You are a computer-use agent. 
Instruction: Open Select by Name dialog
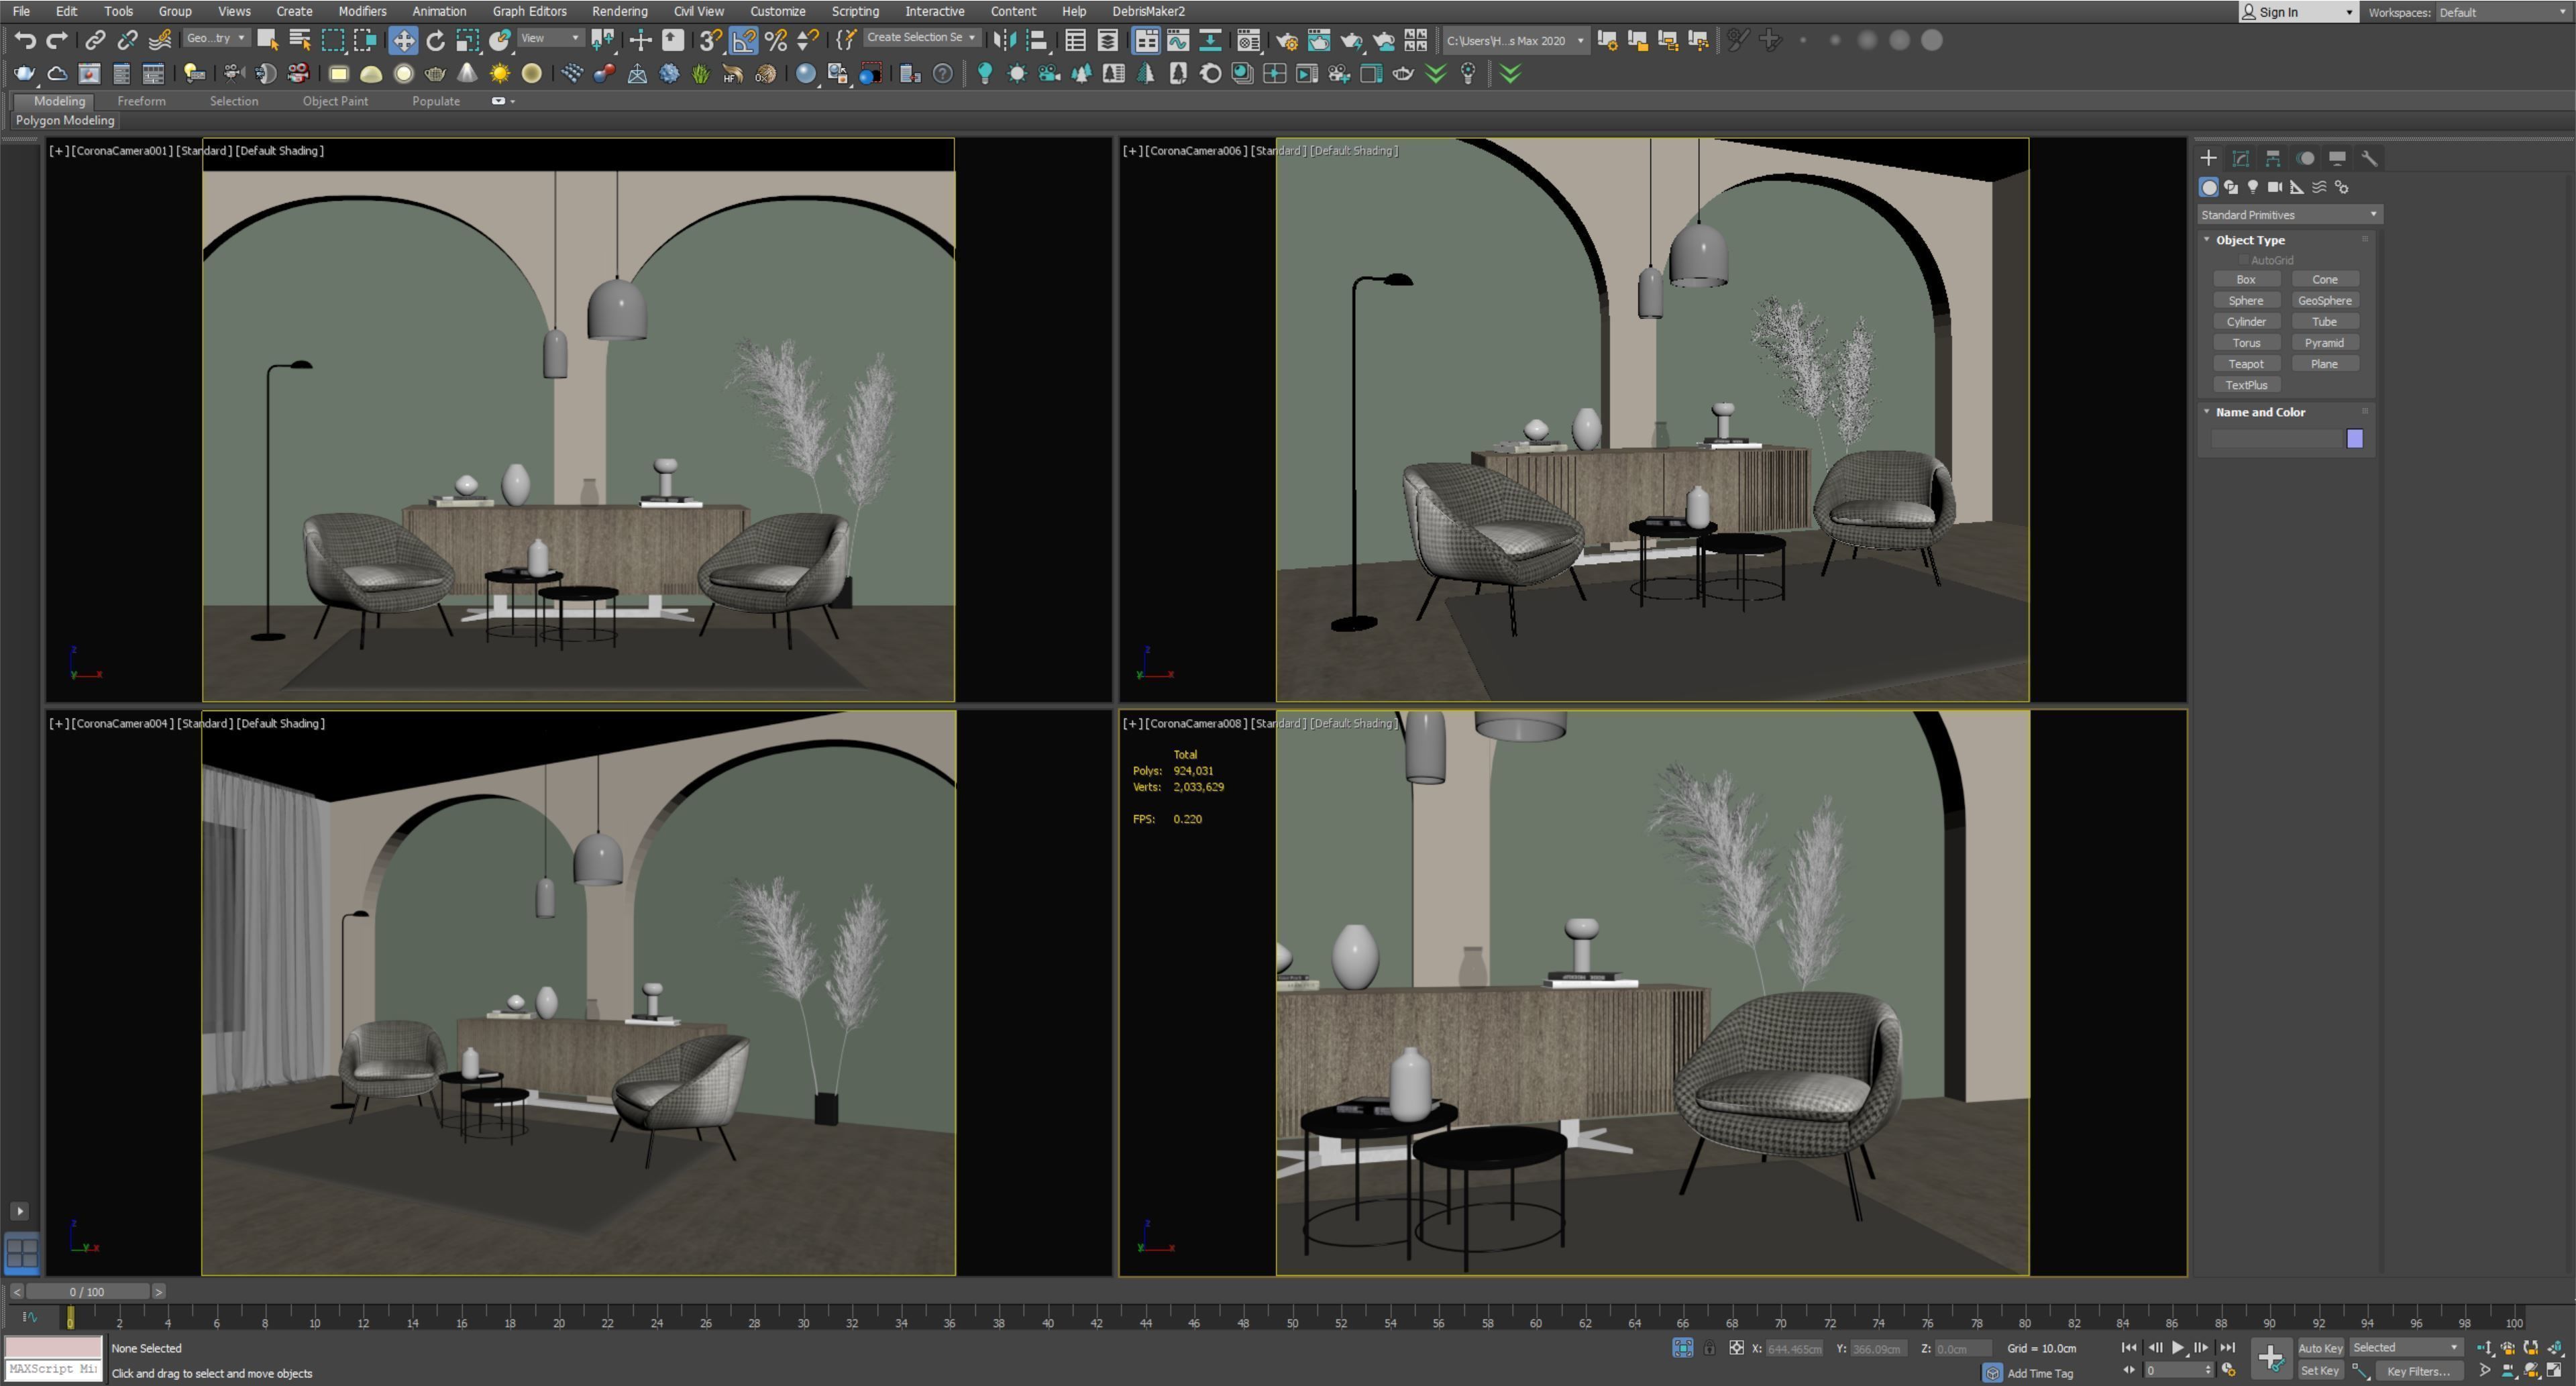(x=300, y=40)
